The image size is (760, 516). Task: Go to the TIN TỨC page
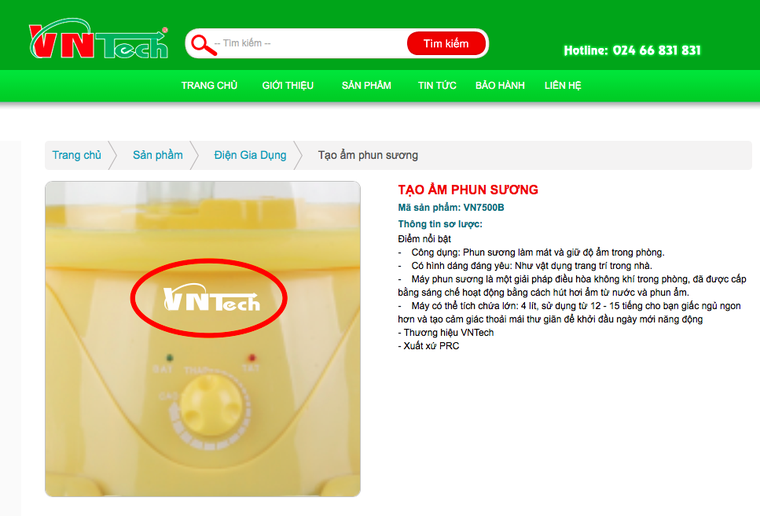tap(437, 86)
